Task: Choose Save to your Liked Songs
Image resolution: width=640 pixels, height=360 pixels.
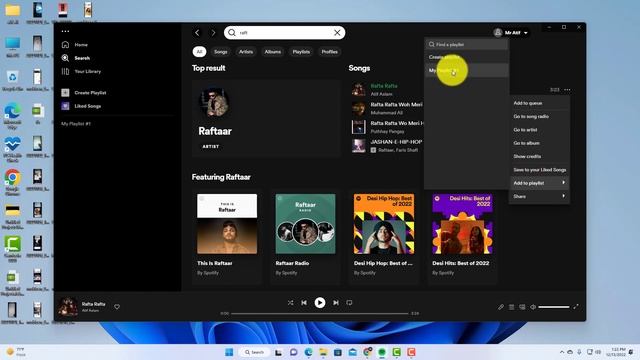Action: coord(539,170)
